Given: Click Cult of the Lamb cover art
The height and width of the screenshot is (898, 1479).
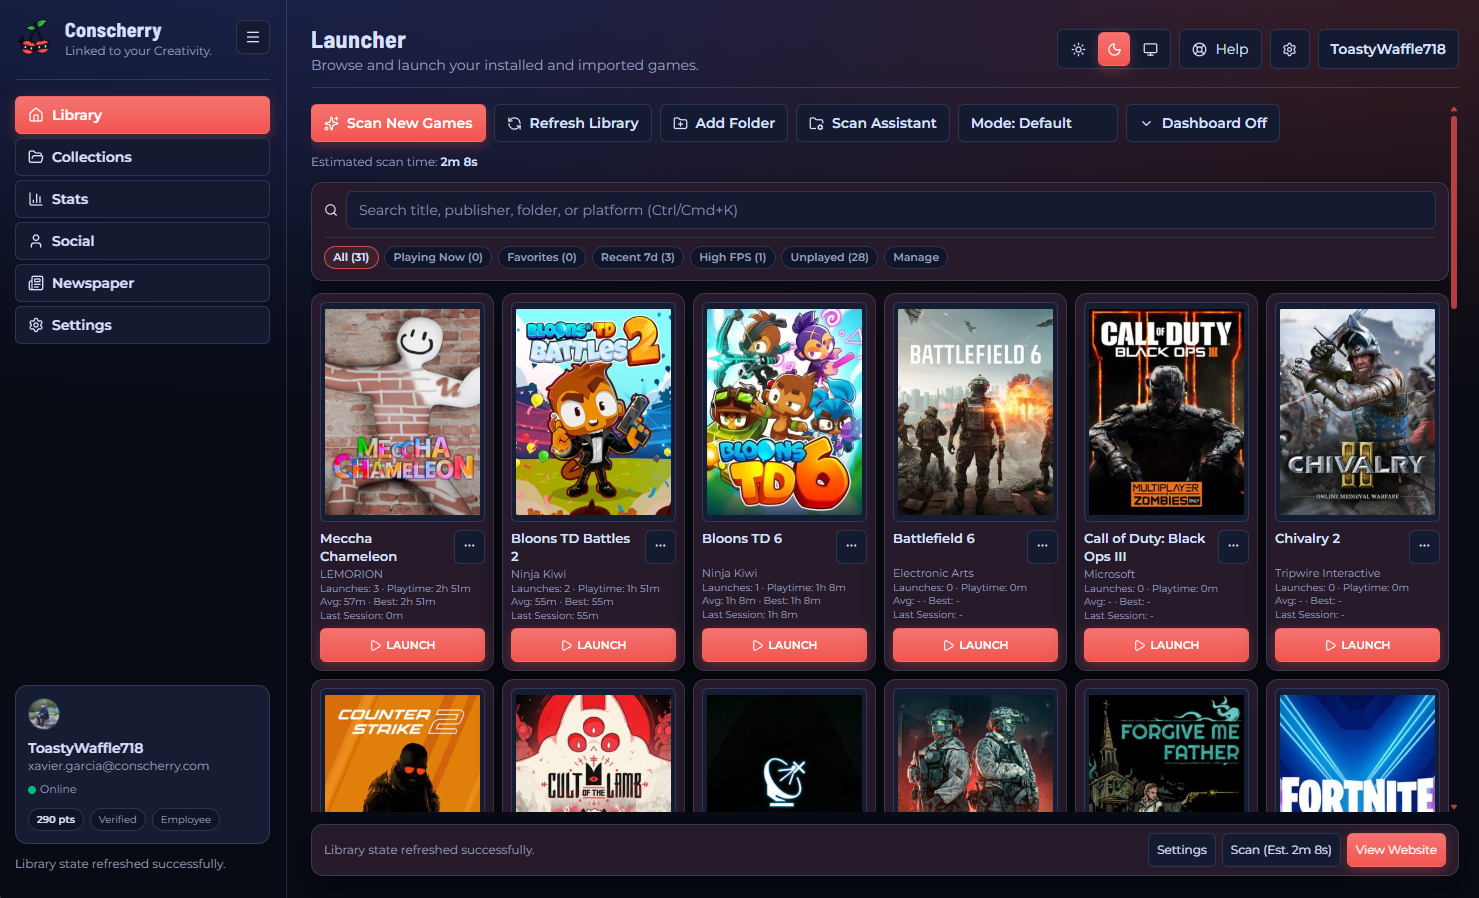Looking at the screenshot, I should point(593,753).
